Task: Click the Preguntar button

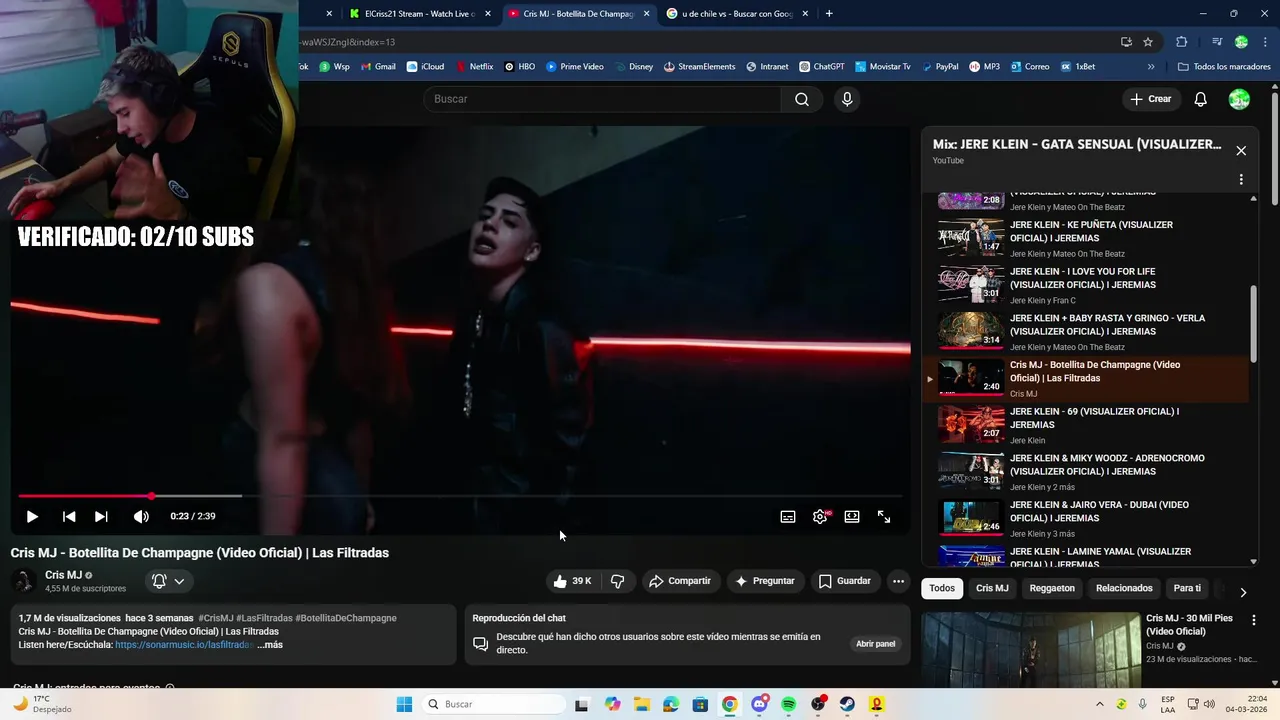Action: 765,581
